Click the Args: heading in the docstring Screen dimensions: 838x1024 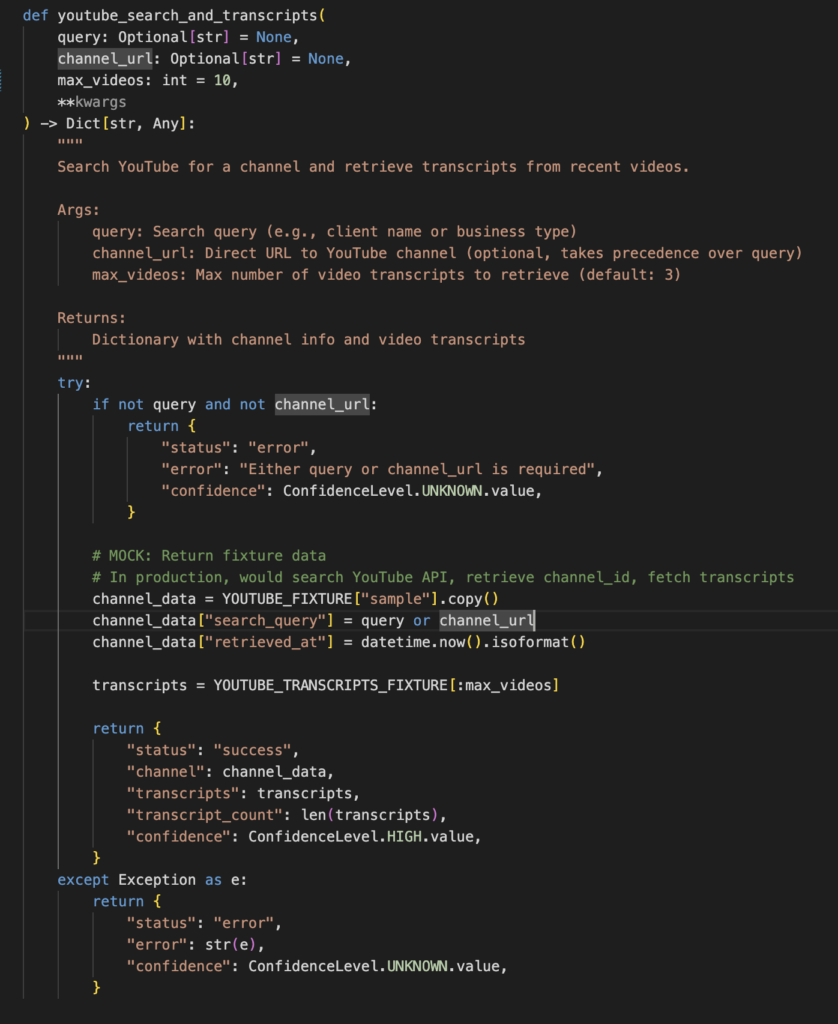point(78,210)
